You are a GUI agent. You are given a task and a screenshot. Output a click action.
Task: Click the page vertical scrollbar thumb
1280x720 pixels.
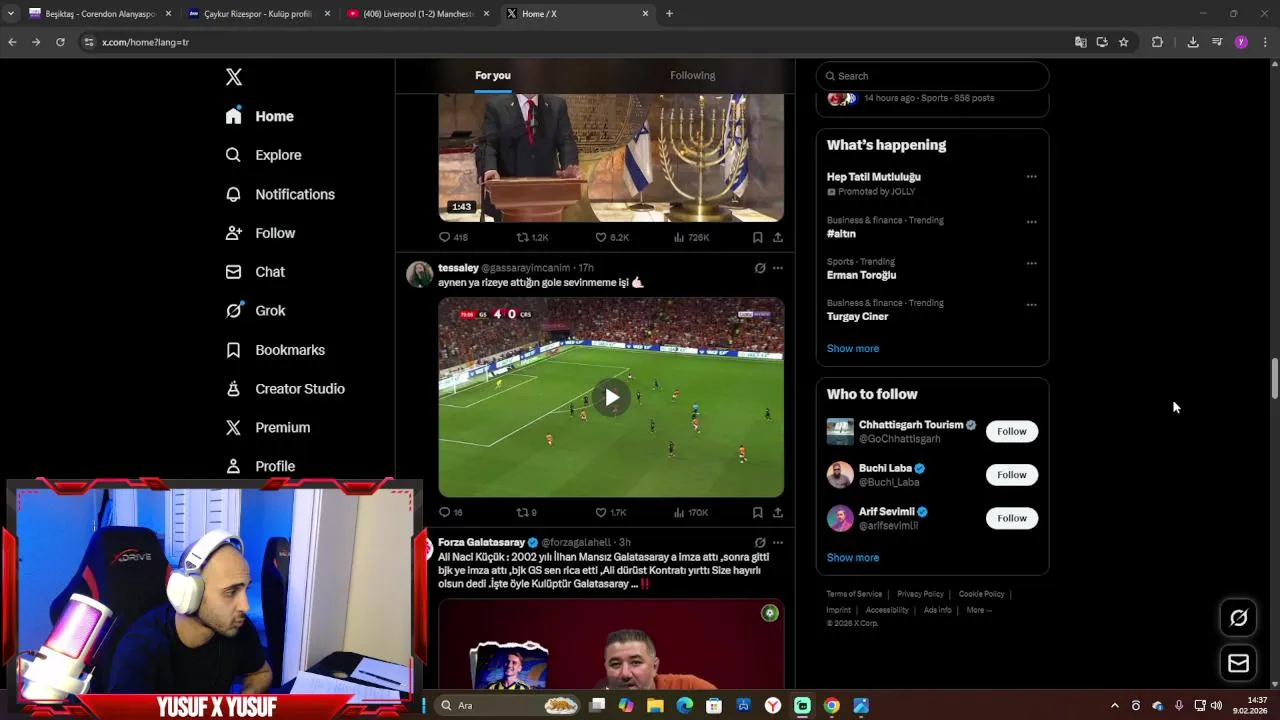(x=1275, y=380)
